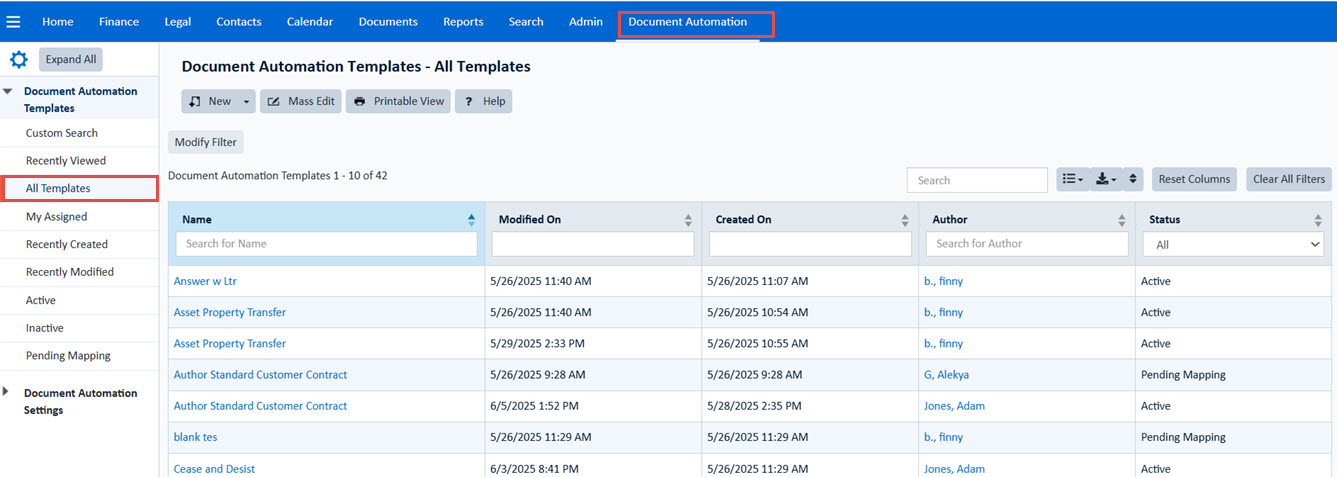
Task: Click the Search for Author field
Action: [1027, 244]
